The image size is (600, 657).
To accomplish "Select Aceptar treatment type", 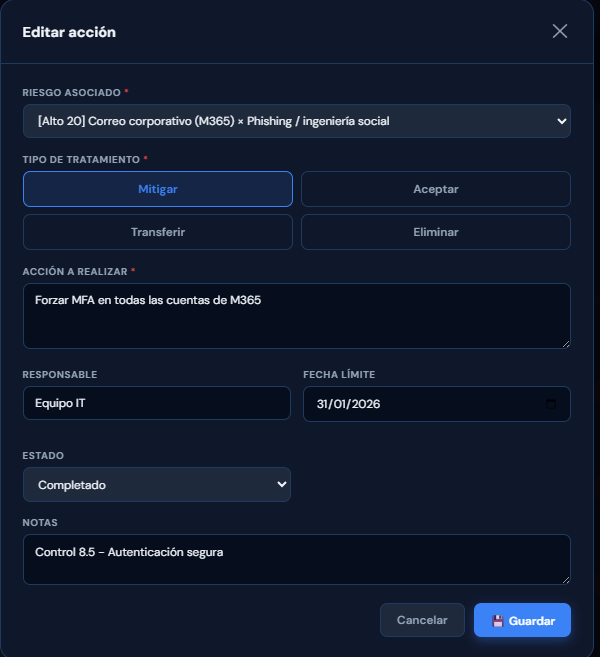I will (436, 189).
